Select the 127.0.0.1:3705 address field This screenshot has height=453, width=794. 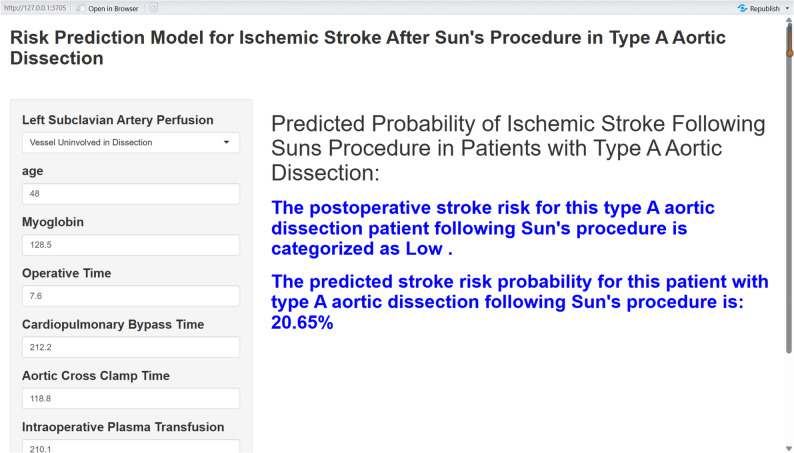[35, 8]
